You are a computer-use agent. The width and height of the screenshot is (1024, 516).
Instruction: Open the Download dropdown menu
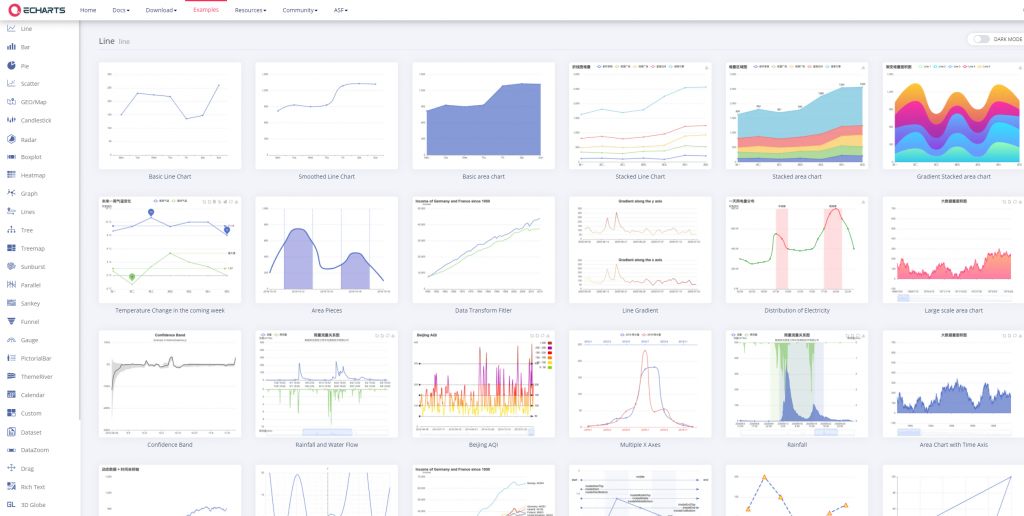161,10
